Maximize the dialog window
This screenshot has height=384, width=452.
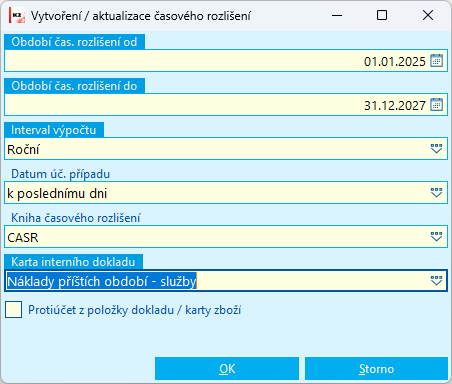pos(382,15)
